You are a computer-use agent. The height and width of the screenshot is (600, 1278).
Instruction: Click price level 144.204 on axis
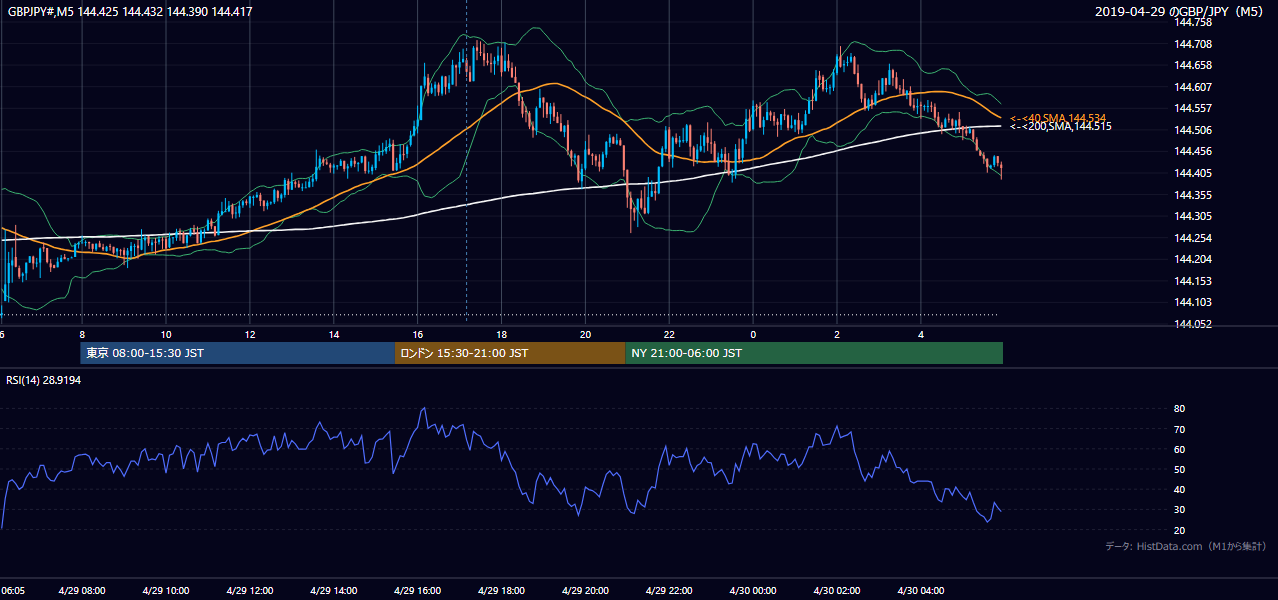point(1194,259)
